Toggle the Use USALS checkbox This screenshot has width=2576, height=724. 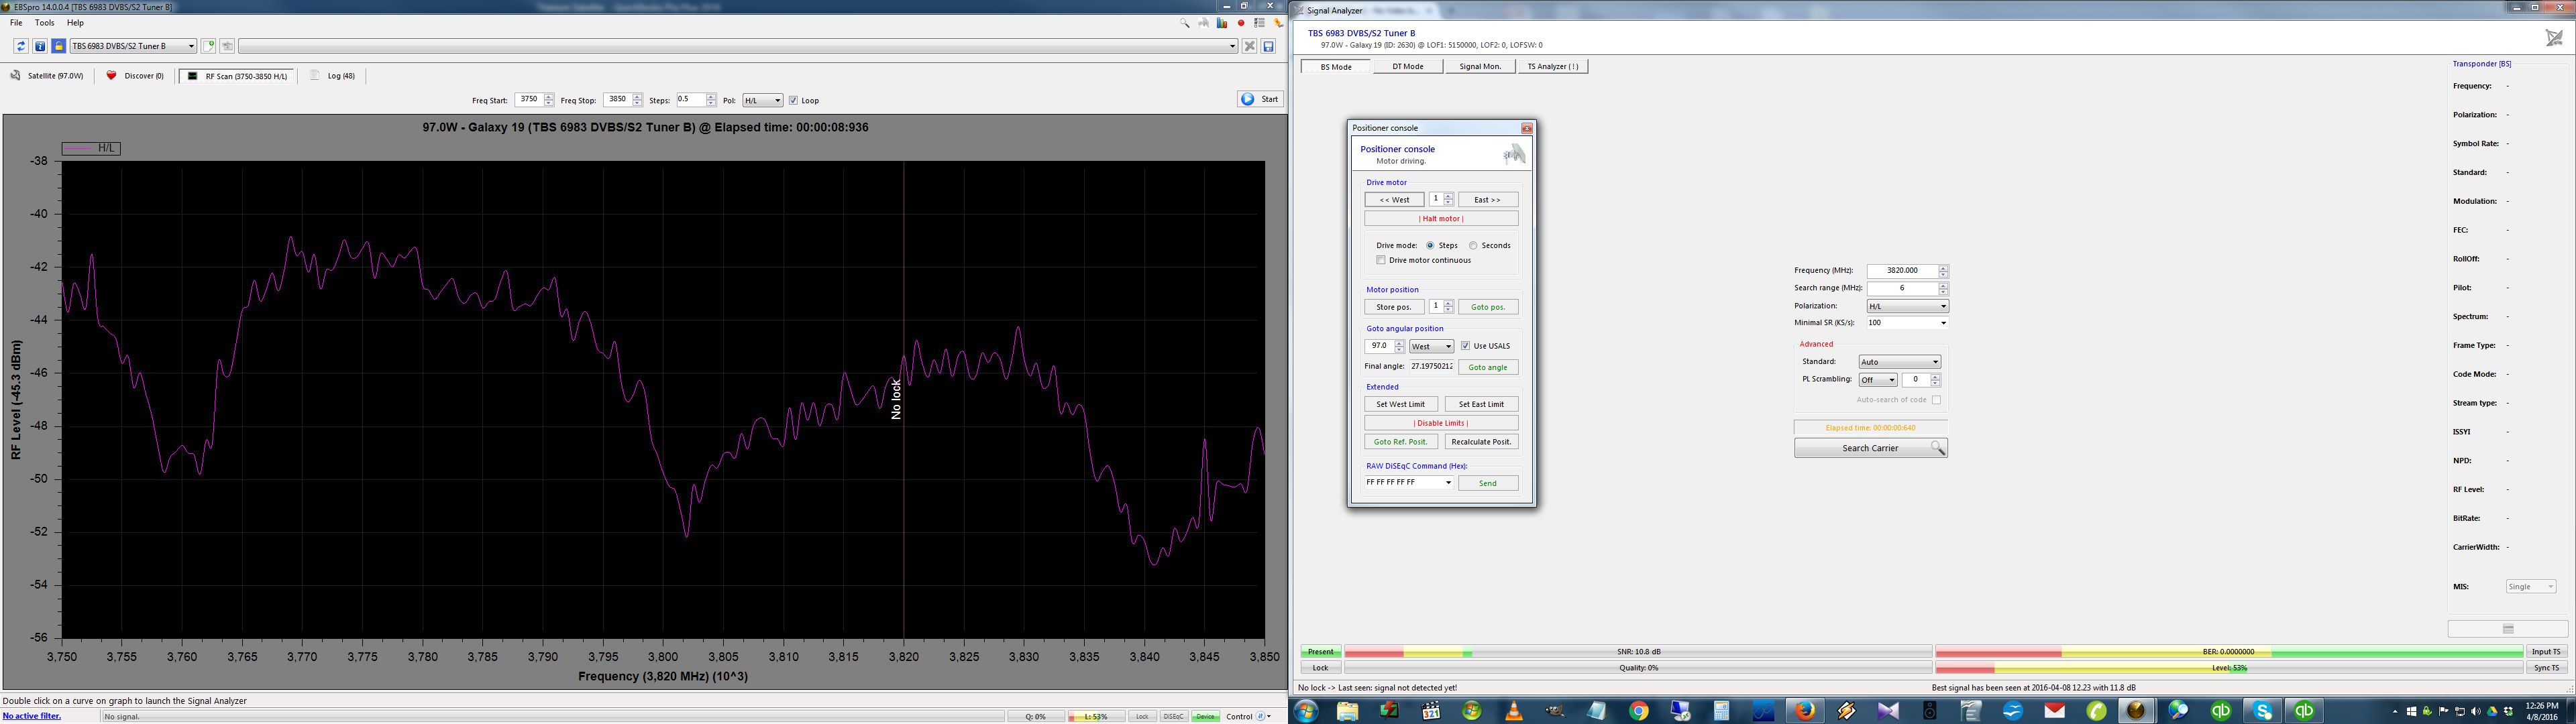pyautogui.click(x=1466, y=346)
